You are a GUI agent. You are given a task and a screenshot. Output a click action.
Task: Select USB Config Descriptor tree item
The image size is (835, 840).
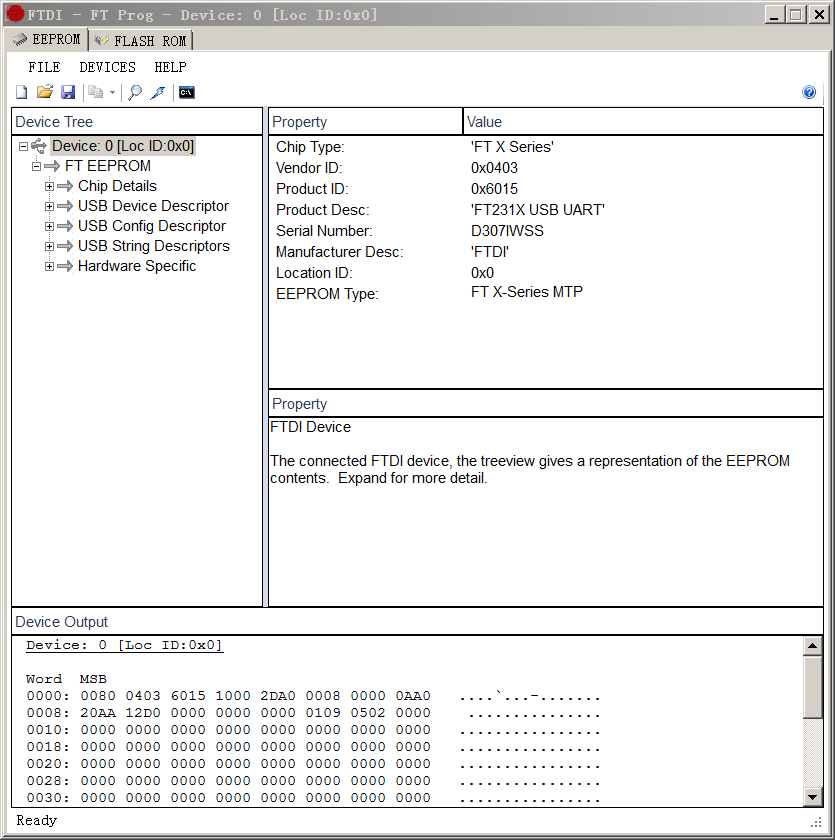pos(152,226)
